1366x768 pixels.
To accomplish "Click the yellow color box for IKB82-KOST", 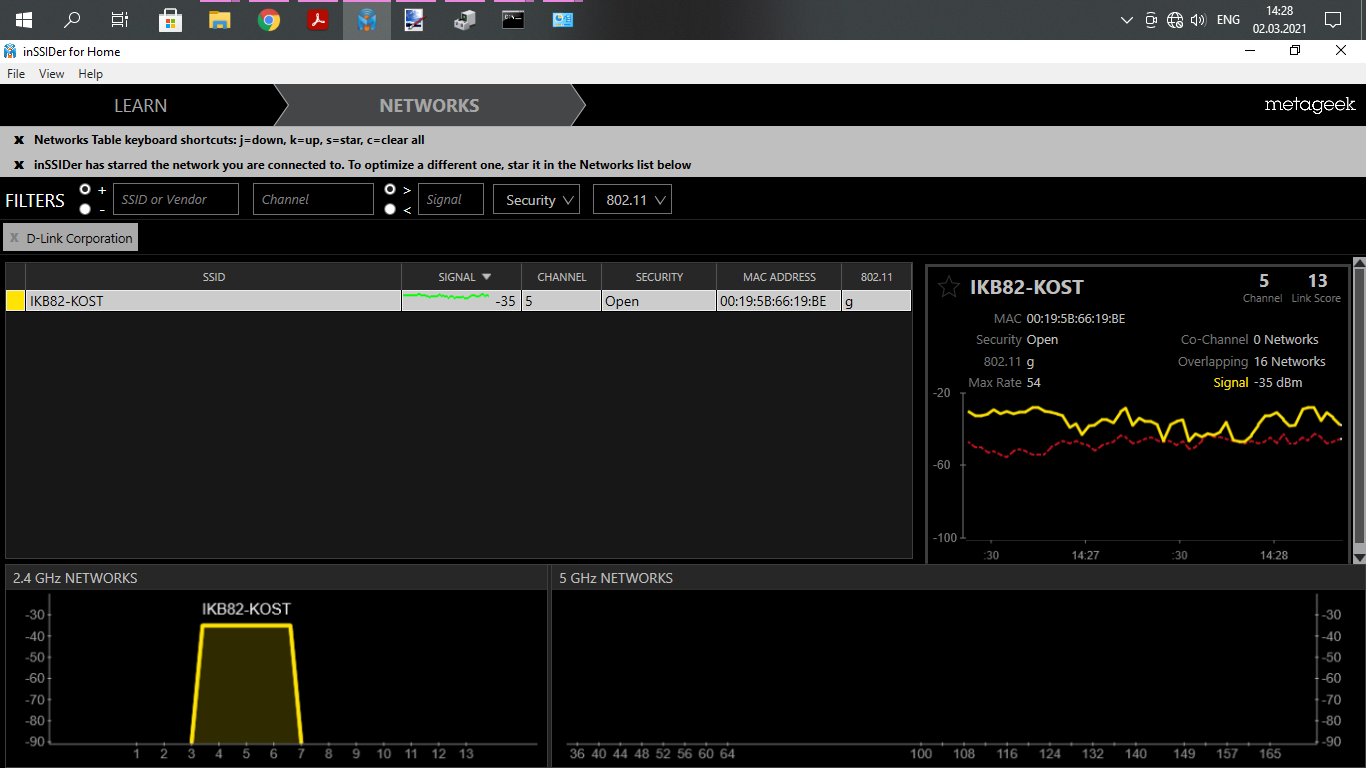I will click(16, 301).
